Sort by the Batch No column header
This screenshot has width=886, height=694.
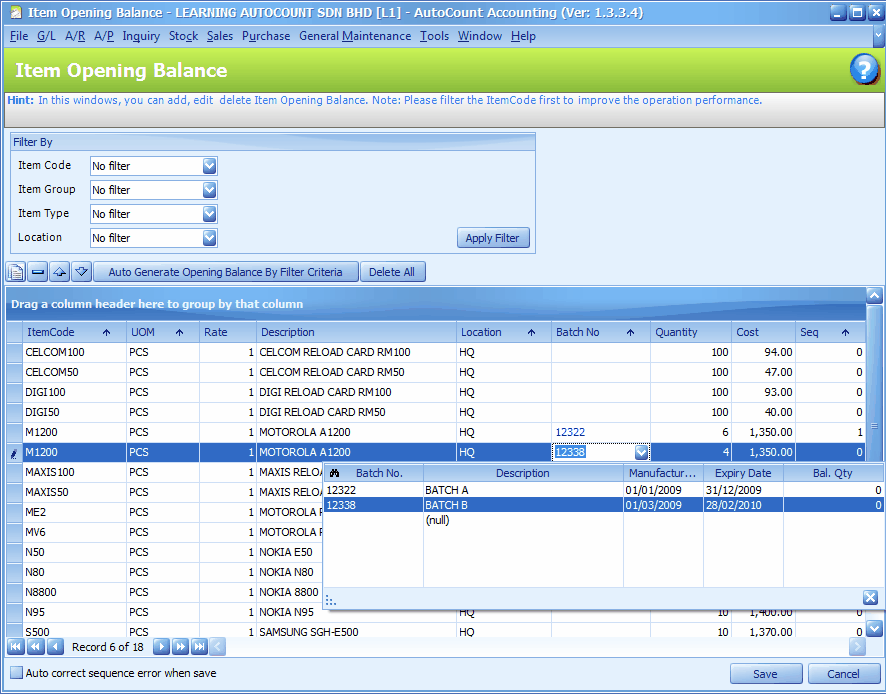coord(601,332)
